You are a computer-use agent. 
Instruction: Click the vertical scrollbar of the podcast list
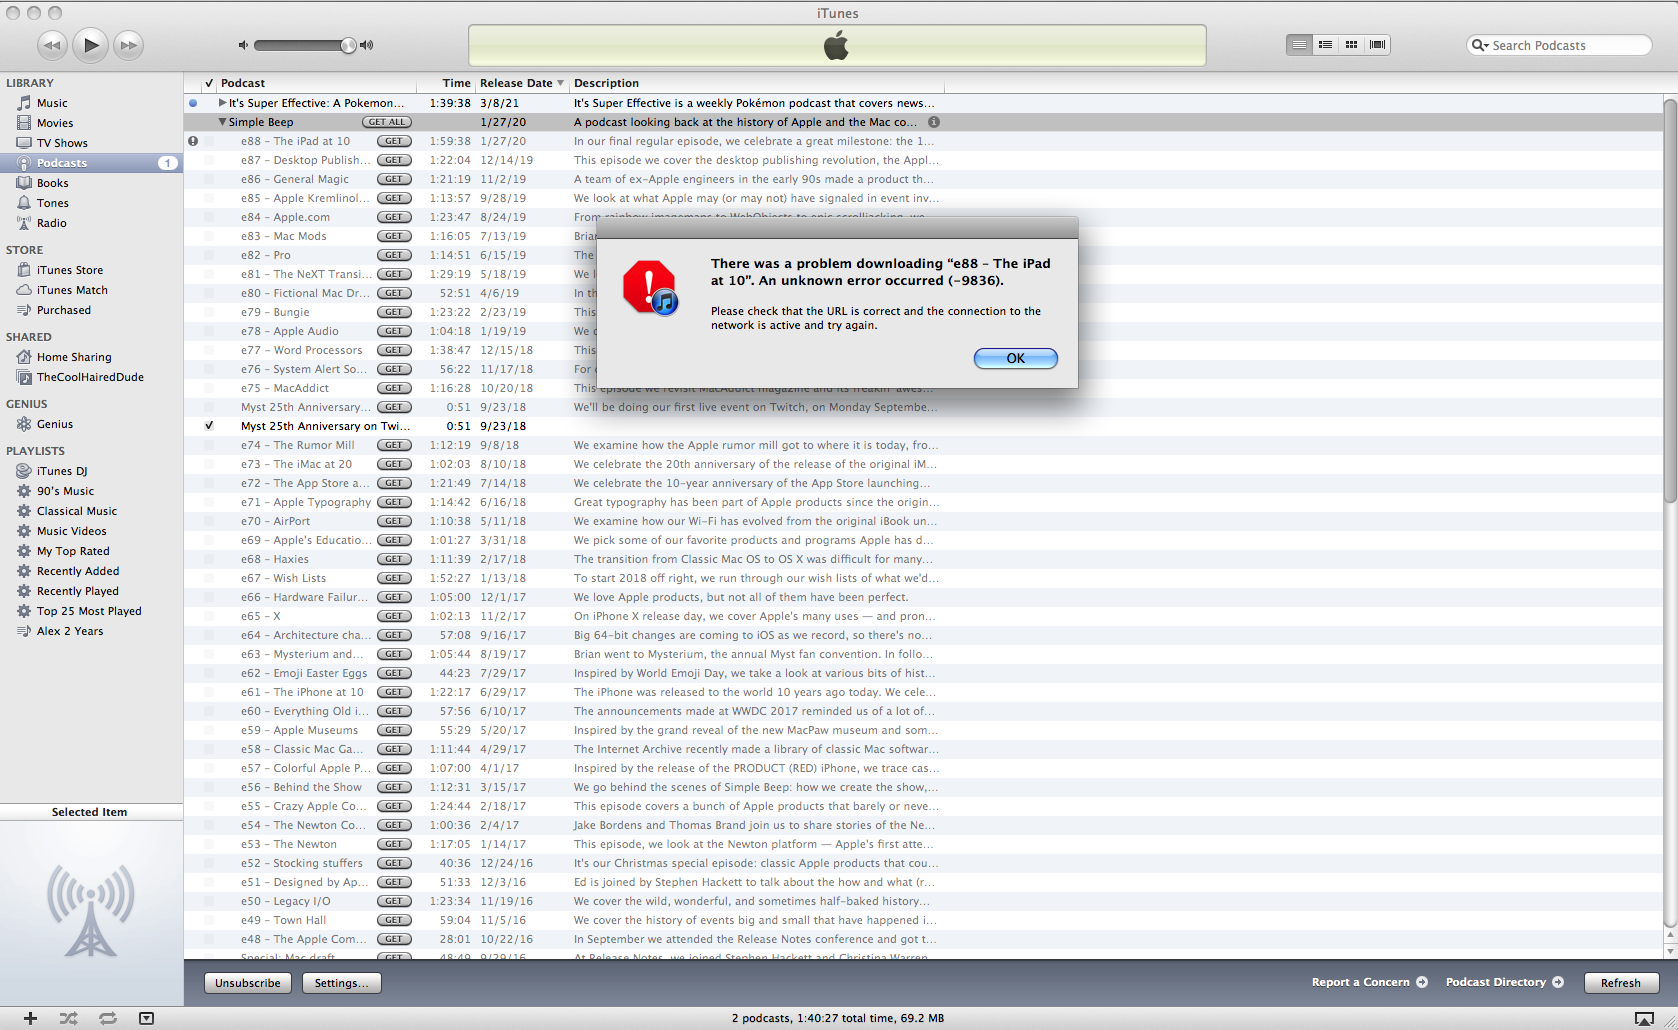(1669, 300)
